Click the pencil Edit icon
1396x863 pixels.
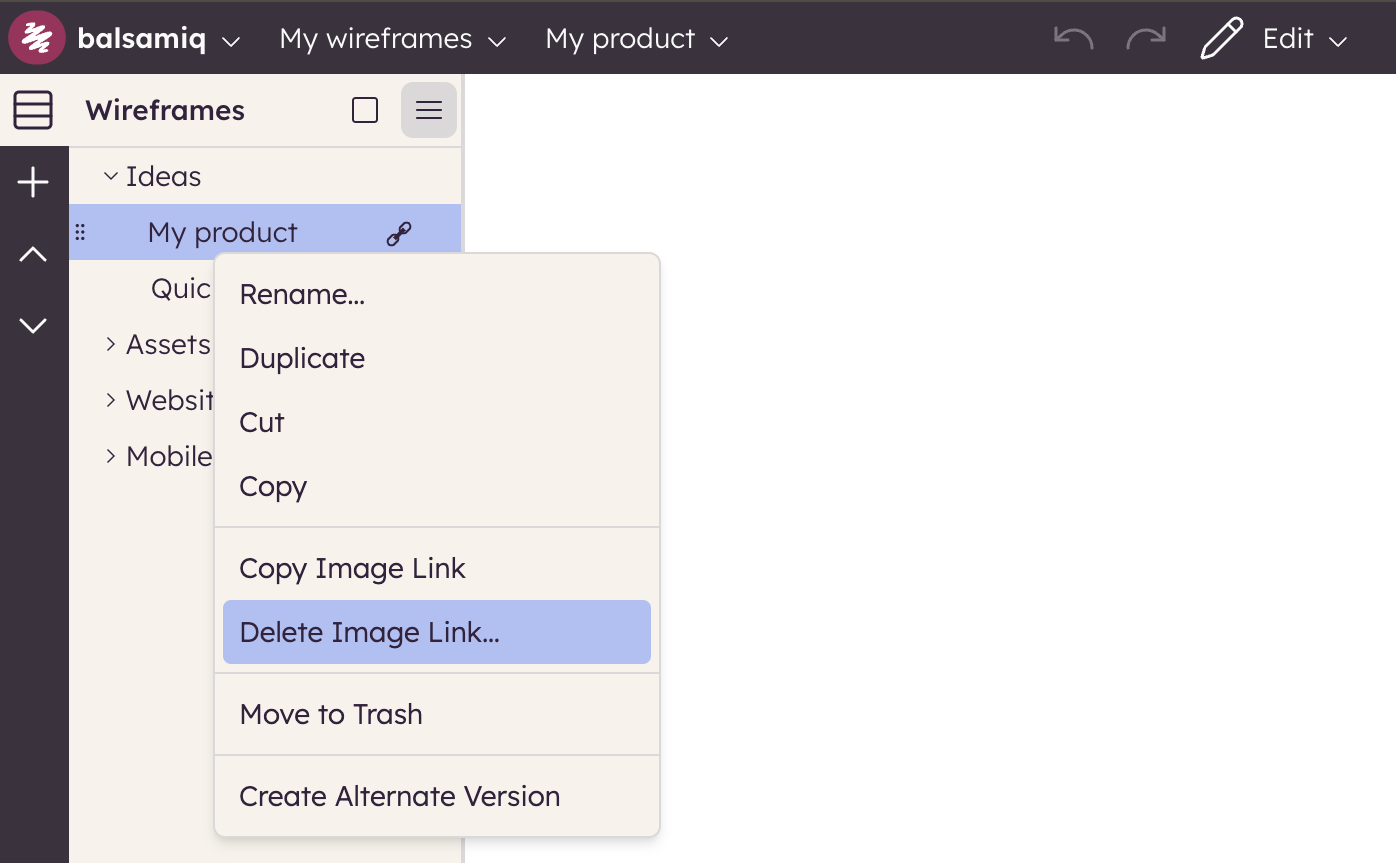(1221, 39)
